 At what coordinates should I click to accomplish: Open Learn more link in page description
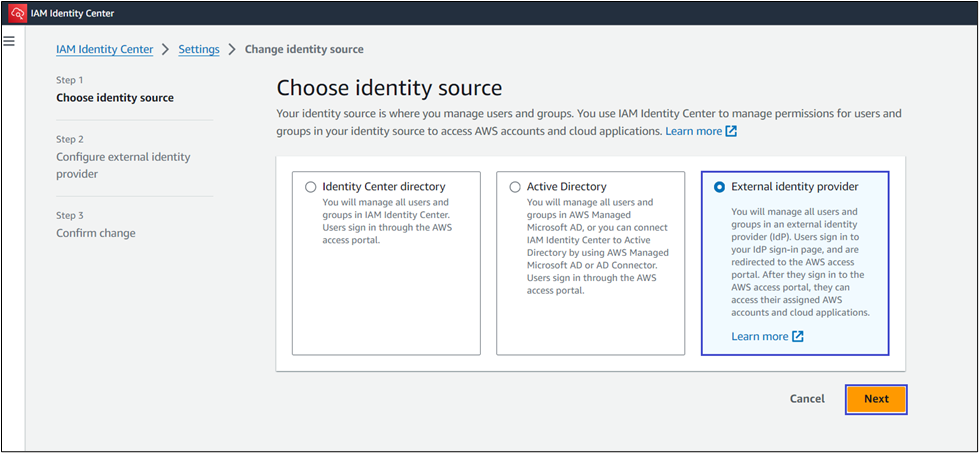[x=693, y=131]
